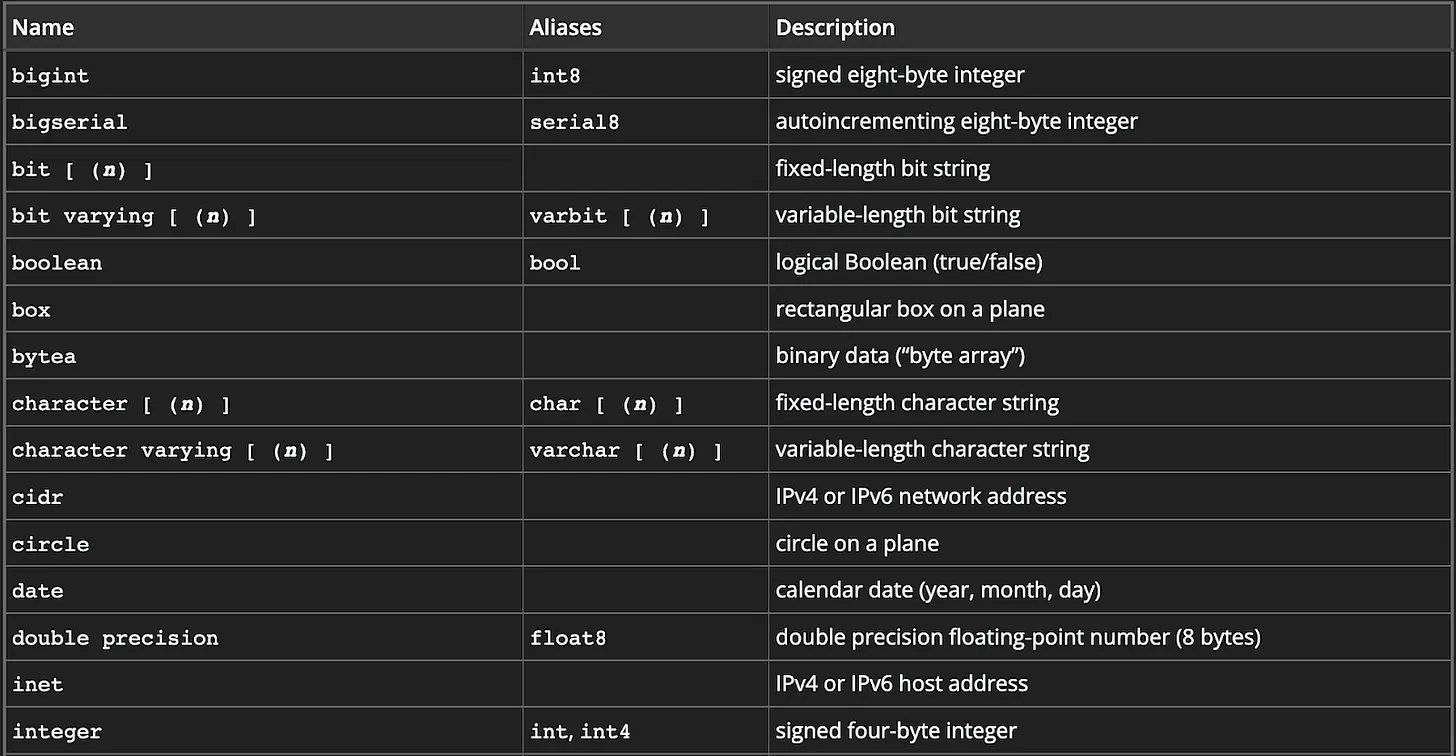
Task: Click the box type name
Action: click(31, 310)
